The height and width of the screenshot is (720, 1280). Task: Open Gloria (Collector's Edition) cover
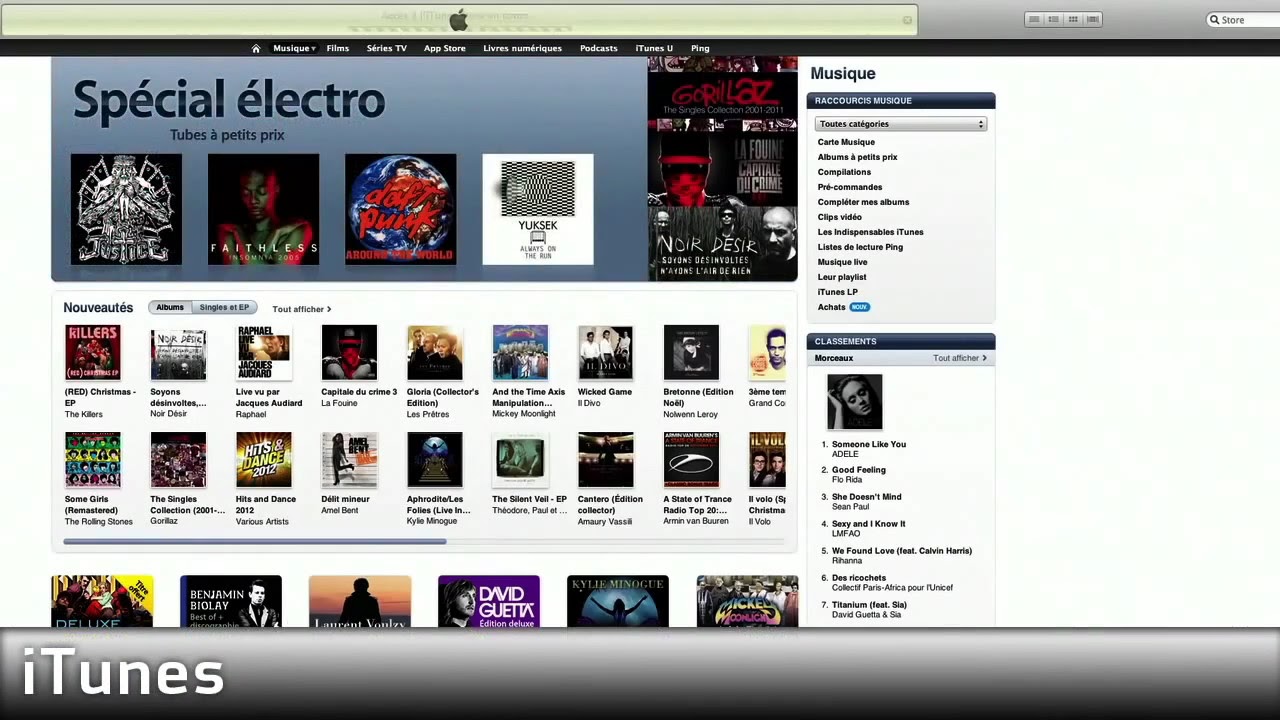click(435, 352)
